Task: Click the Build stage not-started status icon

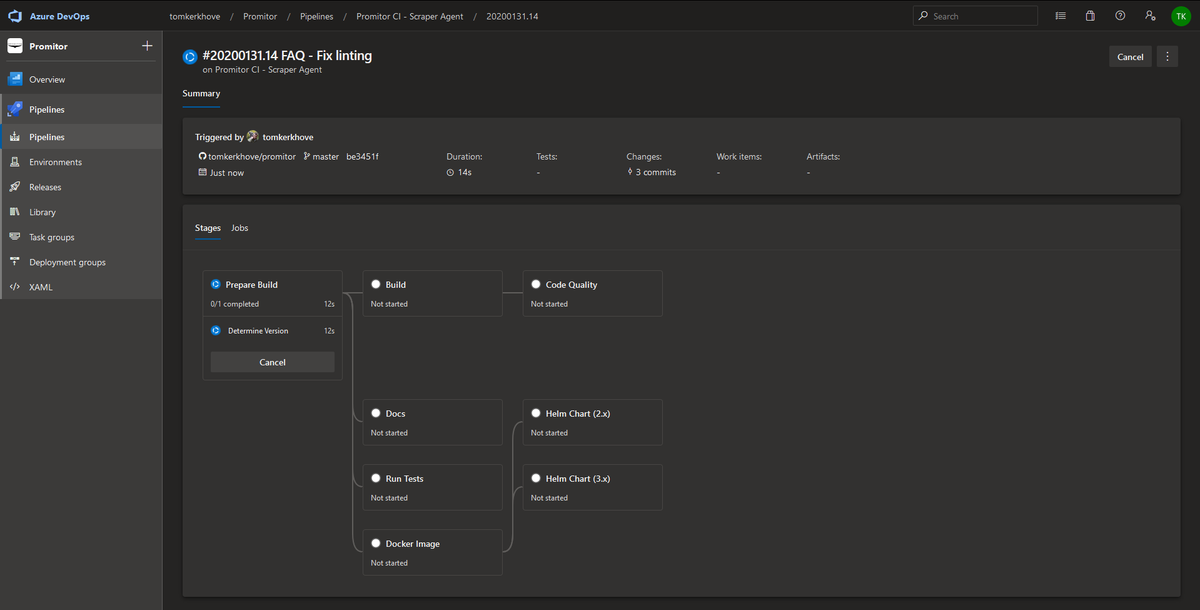Action: coord(375,285)
